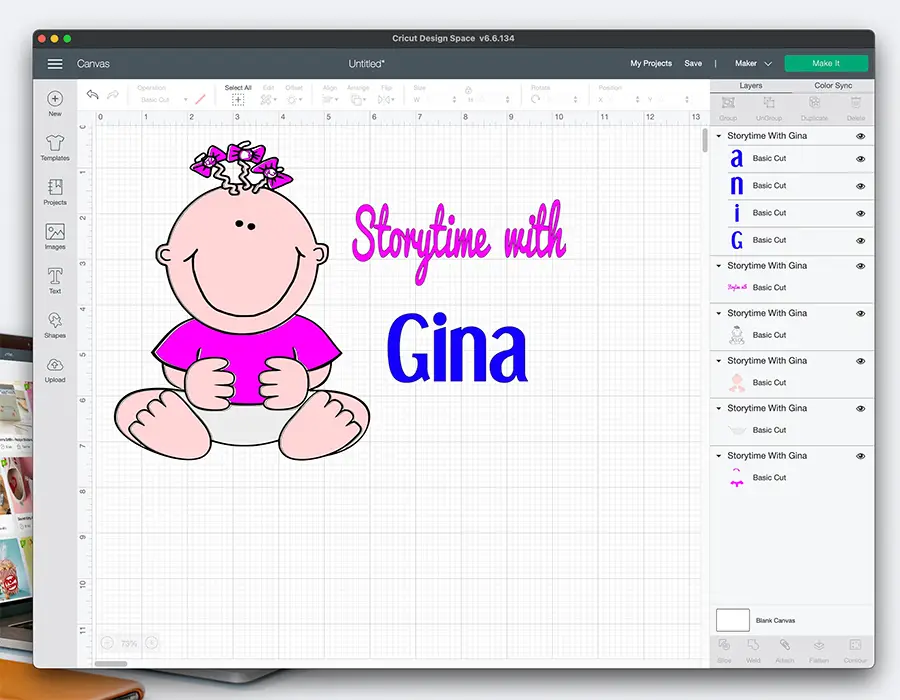Image resolution: width=900 pixels, height=700 pixels.
Task: Collapse the magenta bow and shirt group
Action: coord(719,456)
